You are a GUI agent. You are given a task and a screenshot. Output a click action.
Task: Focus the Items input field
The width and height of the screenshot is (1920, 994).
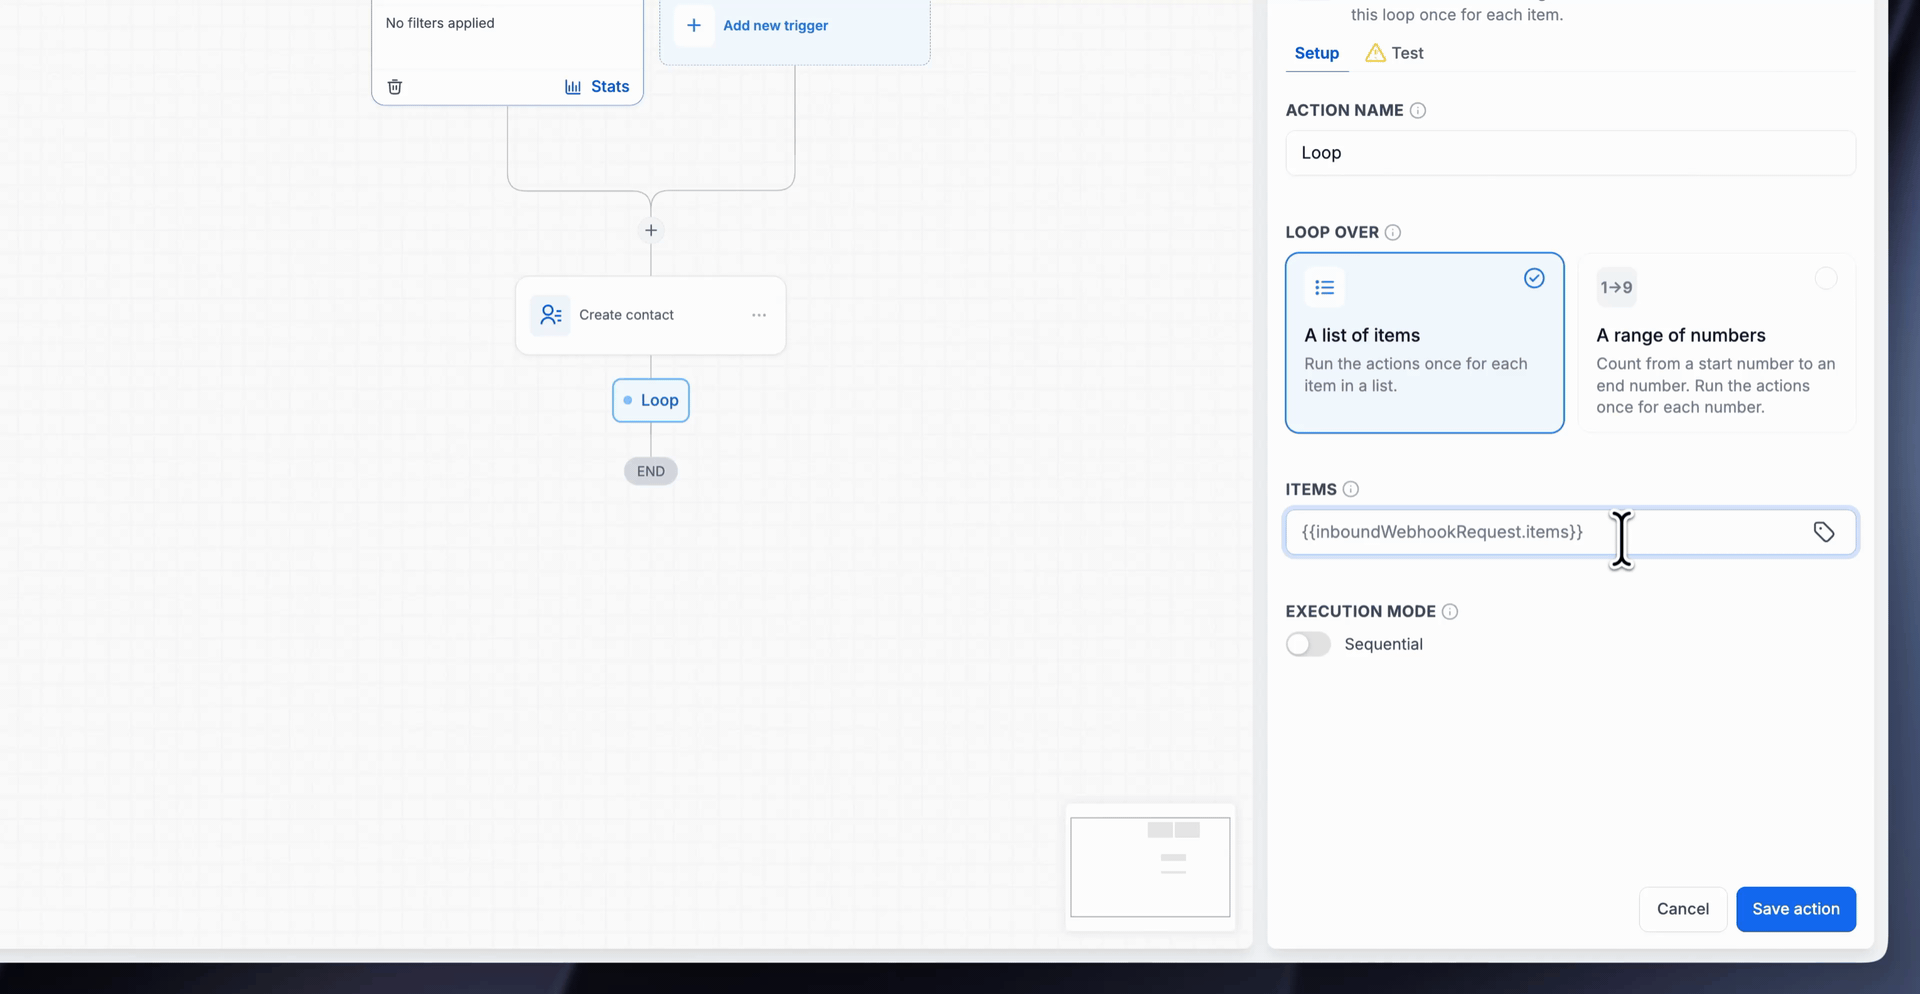pyautogui.click(x=1570, y=532)
